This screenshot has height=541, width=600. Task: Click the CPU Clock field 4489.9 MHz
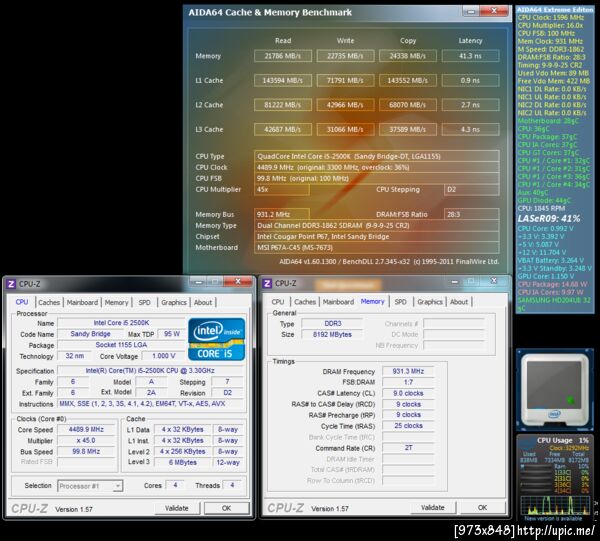377,167
